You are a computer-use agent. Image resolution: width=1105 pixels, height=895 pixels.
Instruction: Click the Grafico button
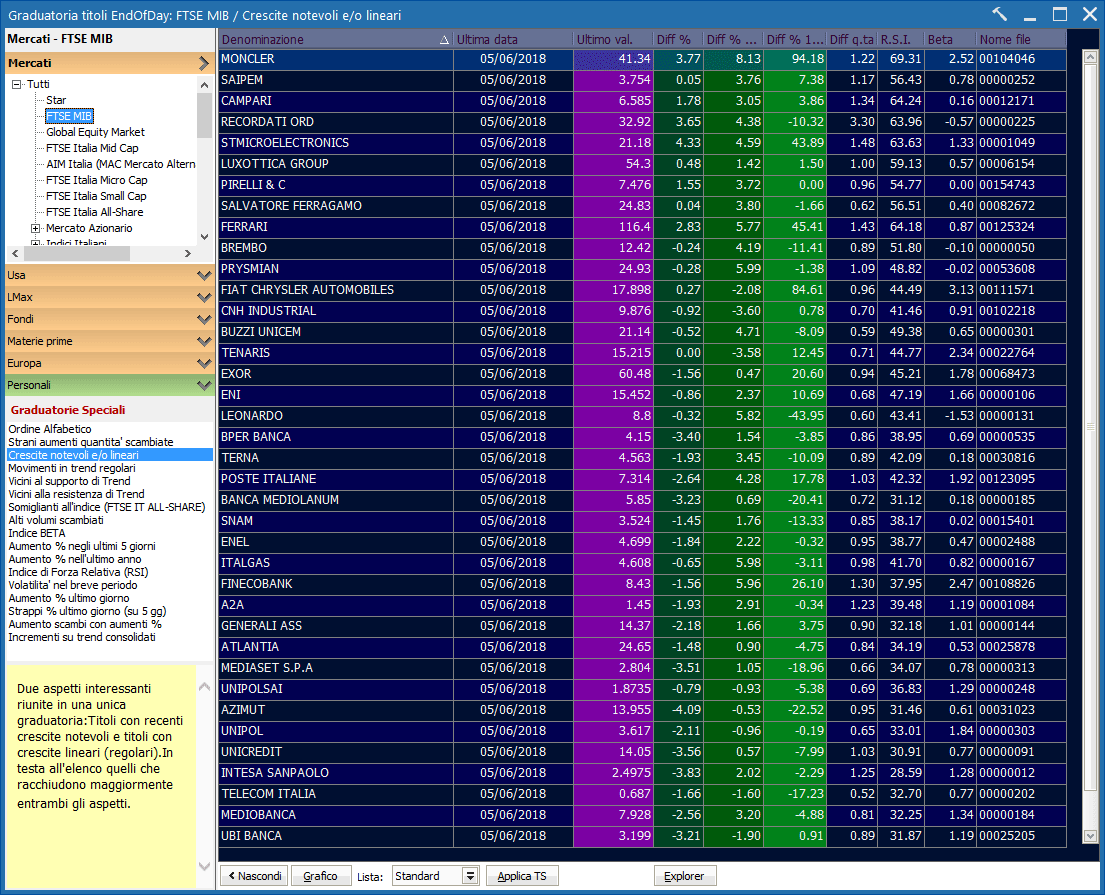click(320, 876)
